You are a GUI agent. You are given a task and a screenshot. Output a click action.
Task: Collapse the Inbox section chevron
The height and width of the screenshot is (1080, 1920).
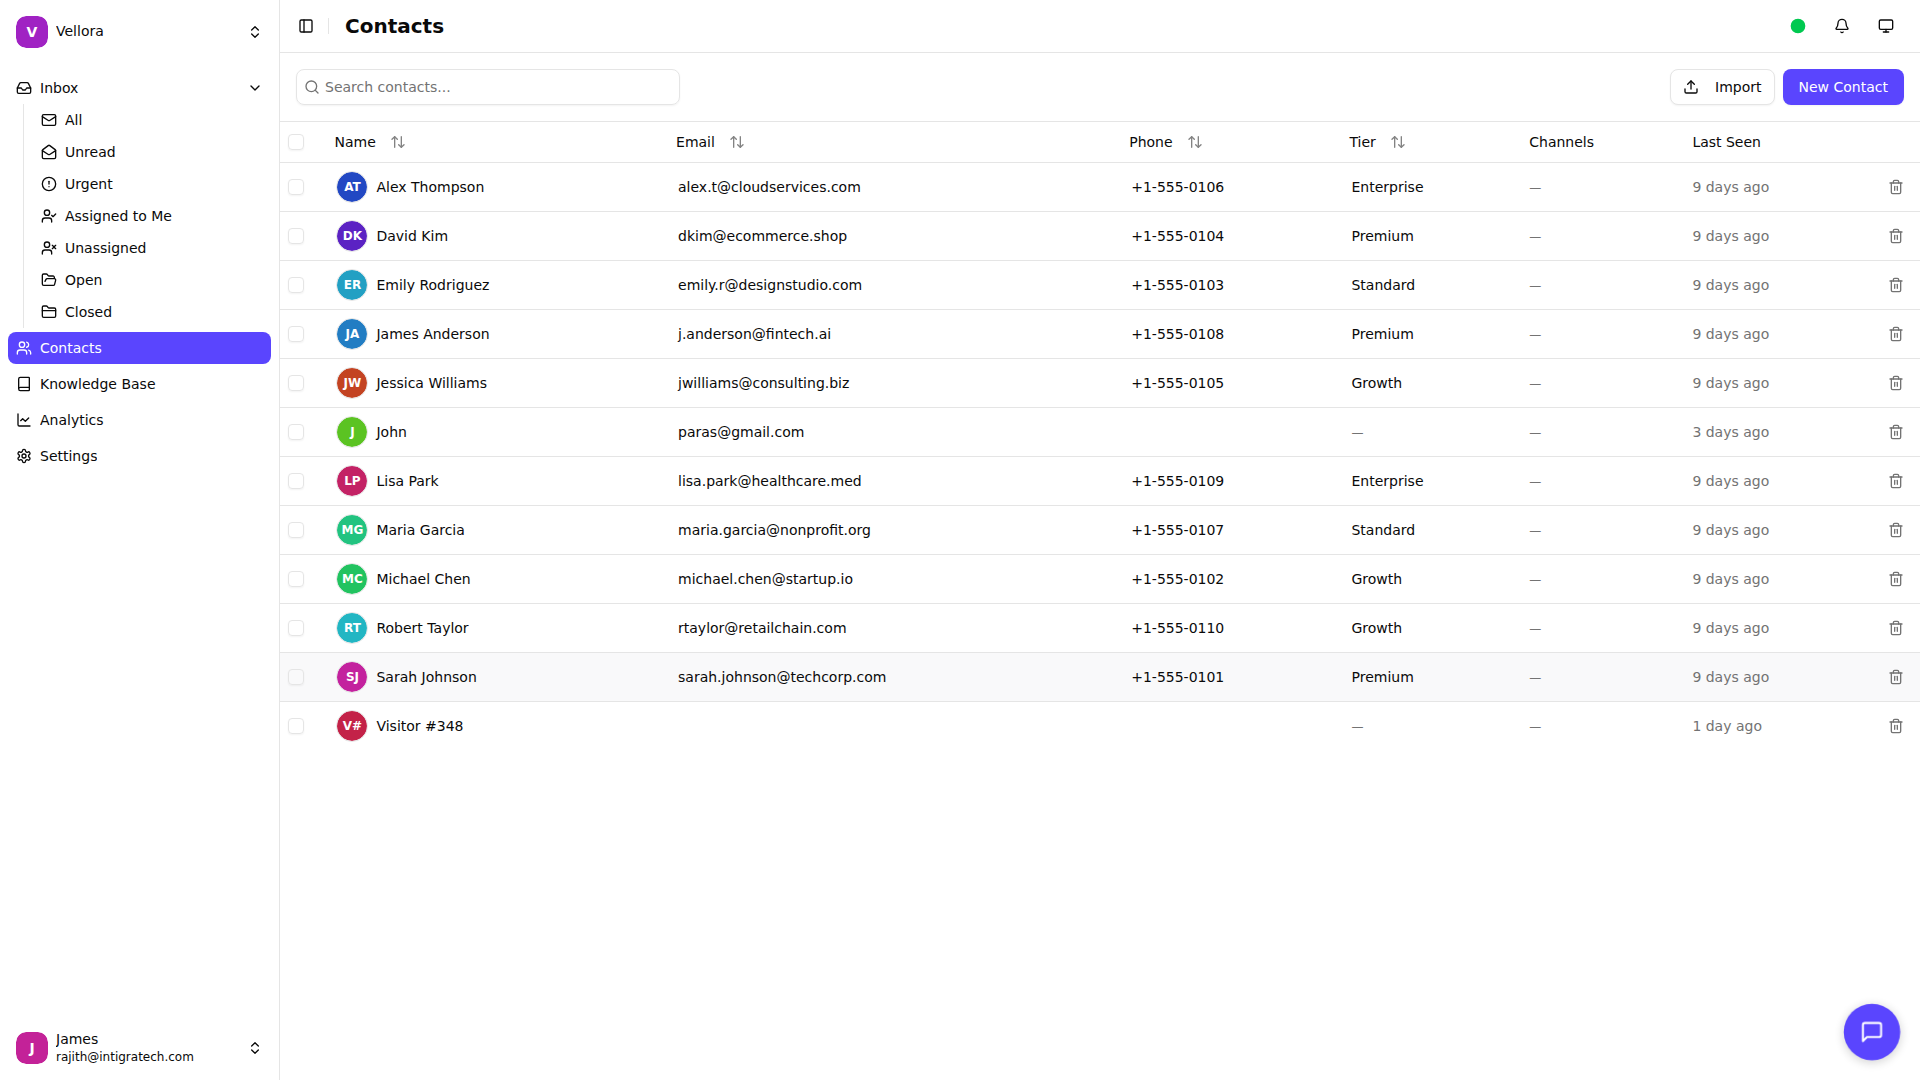tap(255, 88)
